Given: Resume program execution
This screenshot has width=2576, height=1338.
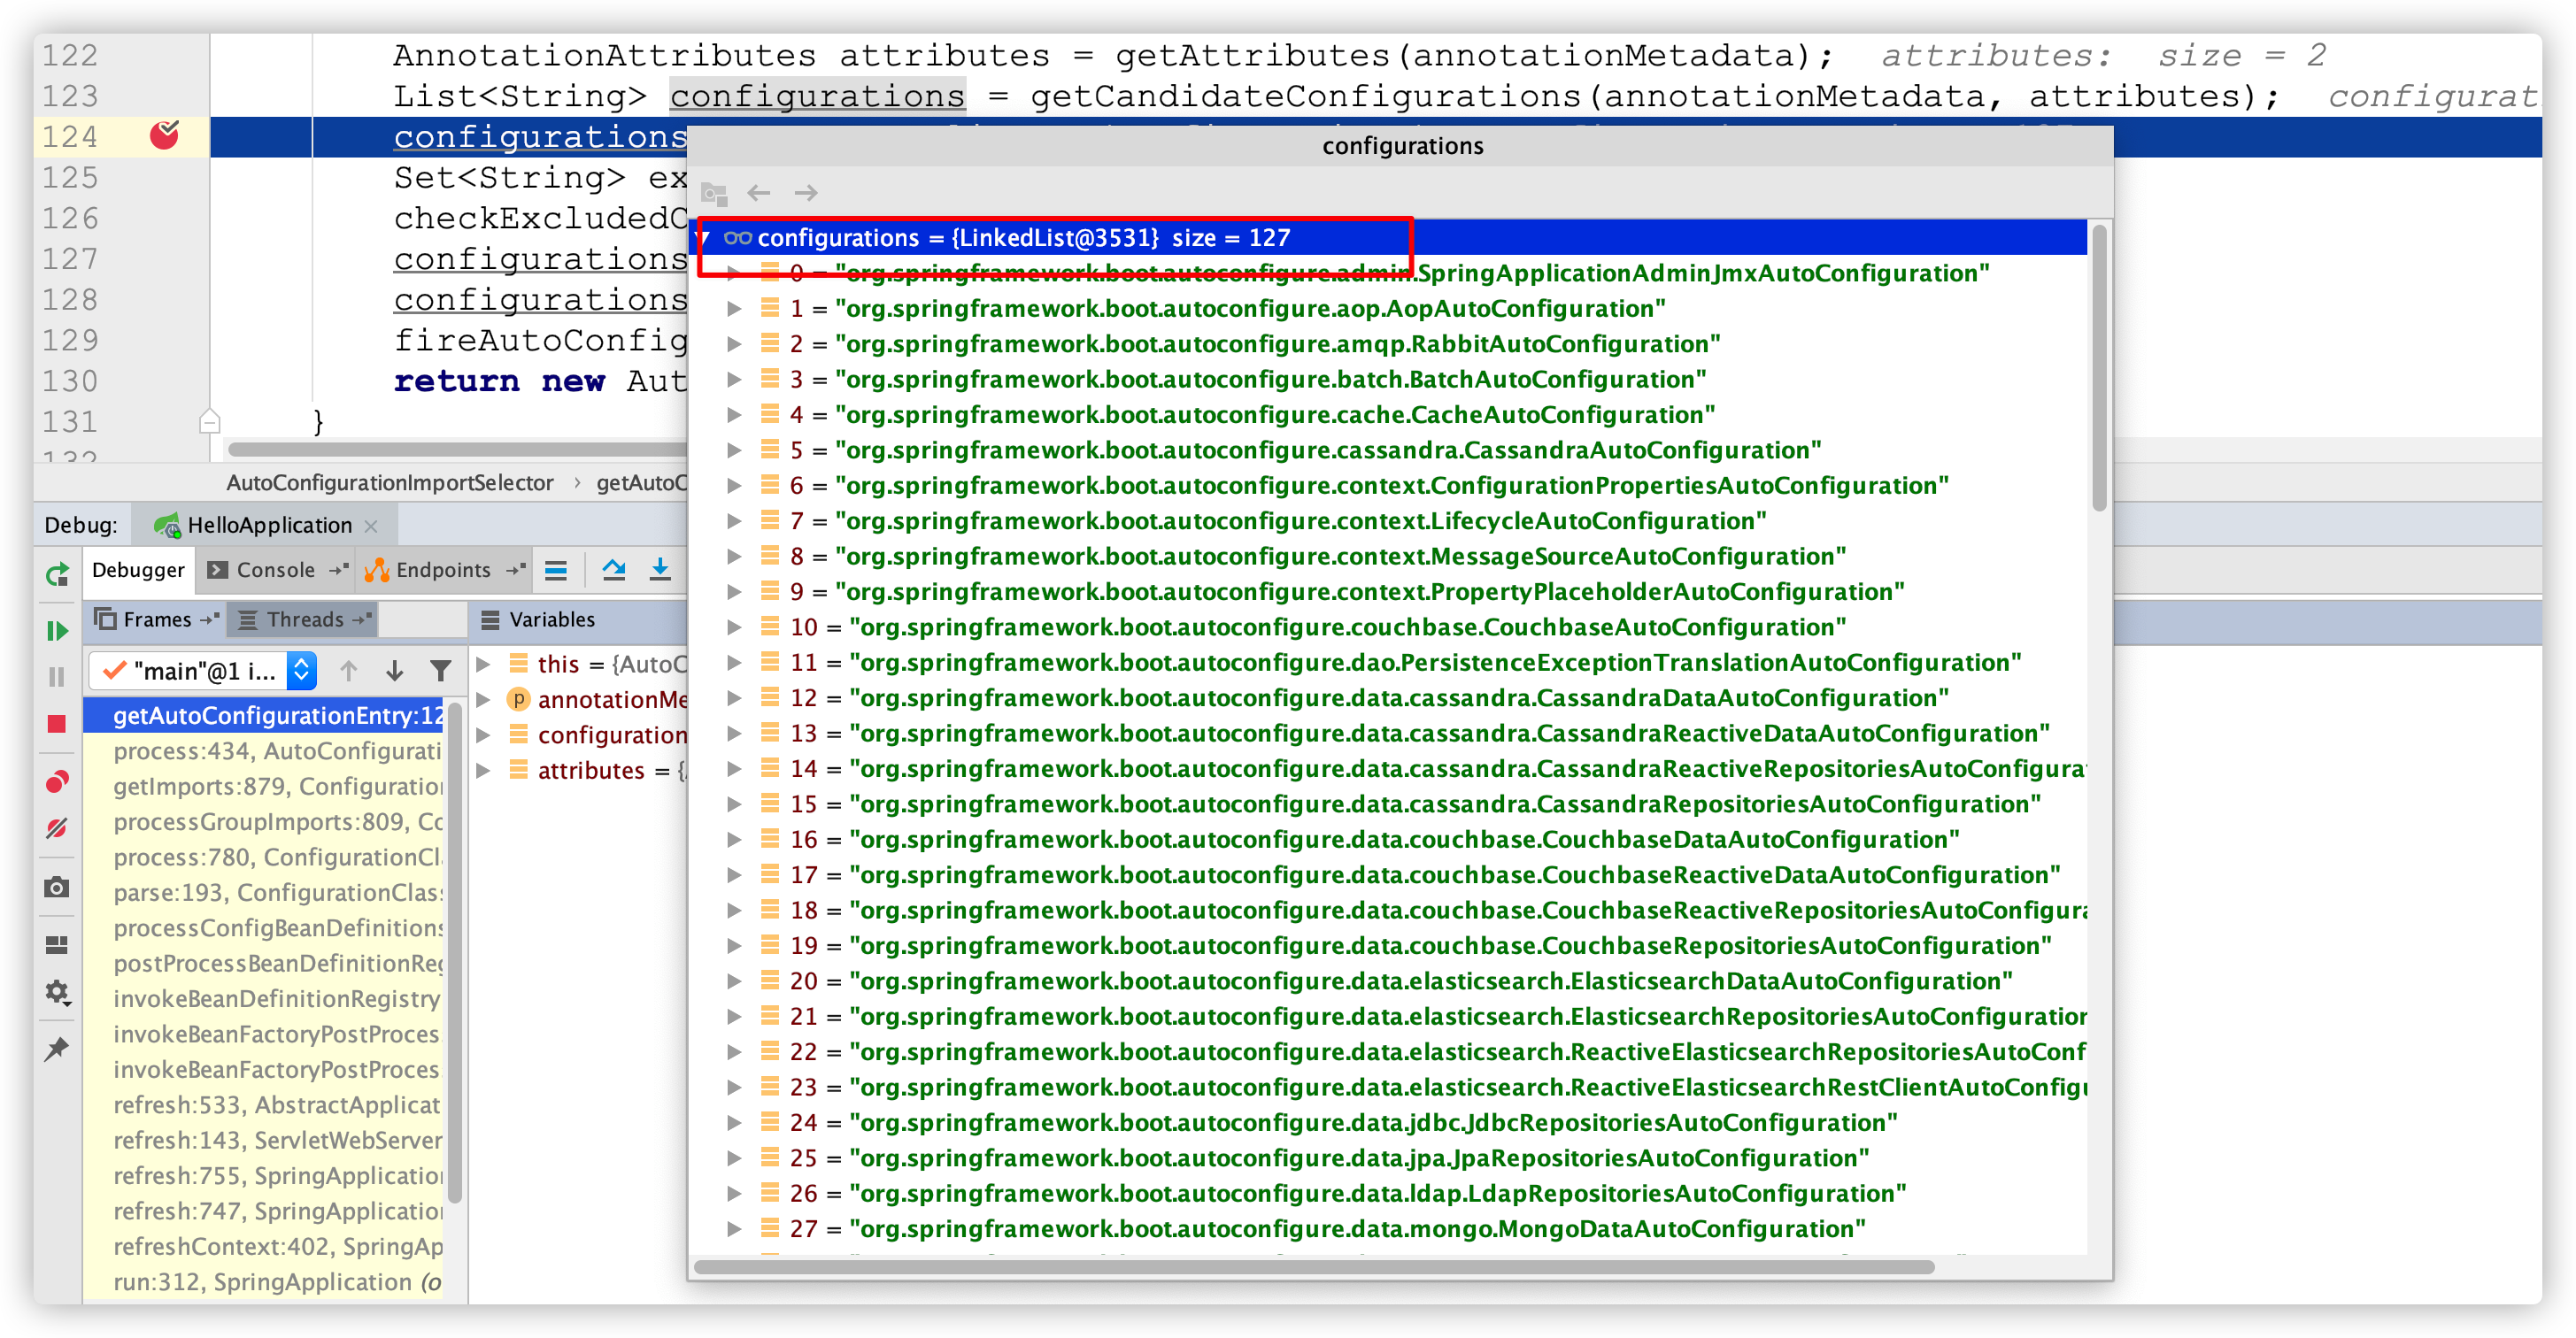Looking at the screenshot, I should pyautogui.click(x=57, y=630).
